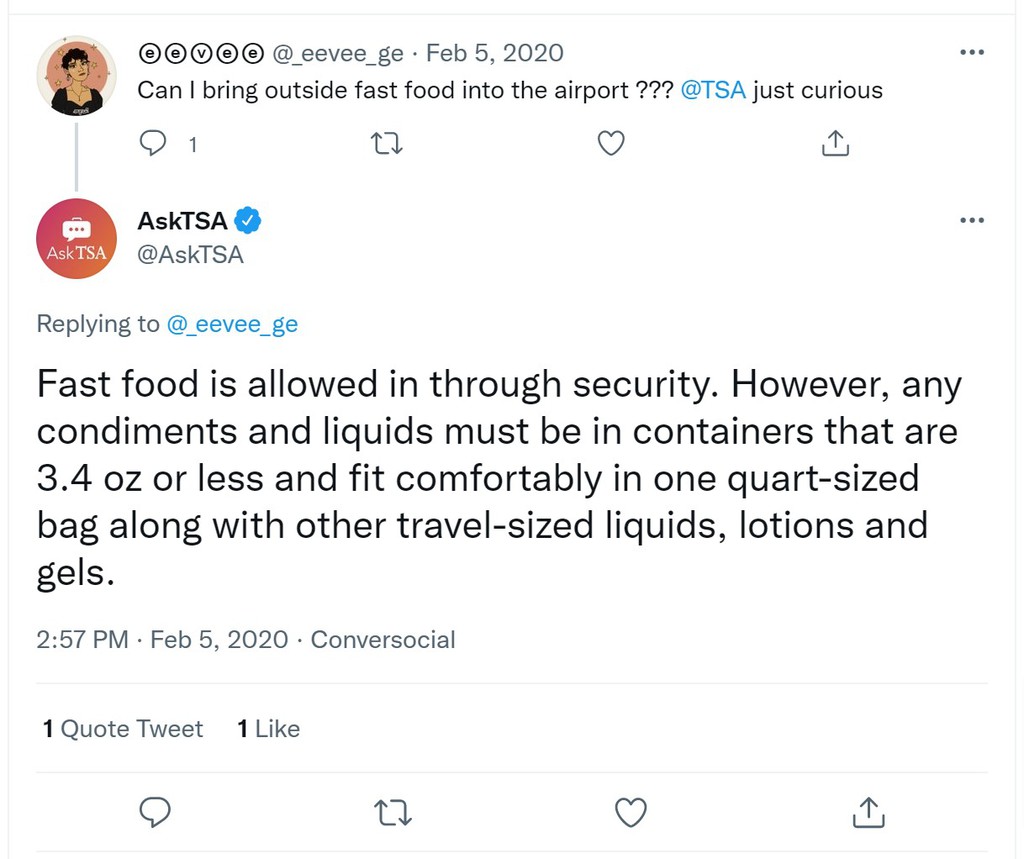Share AskTSA's reply tweet
Viewport: 1024px width, 859px height.
pos(868,812)
